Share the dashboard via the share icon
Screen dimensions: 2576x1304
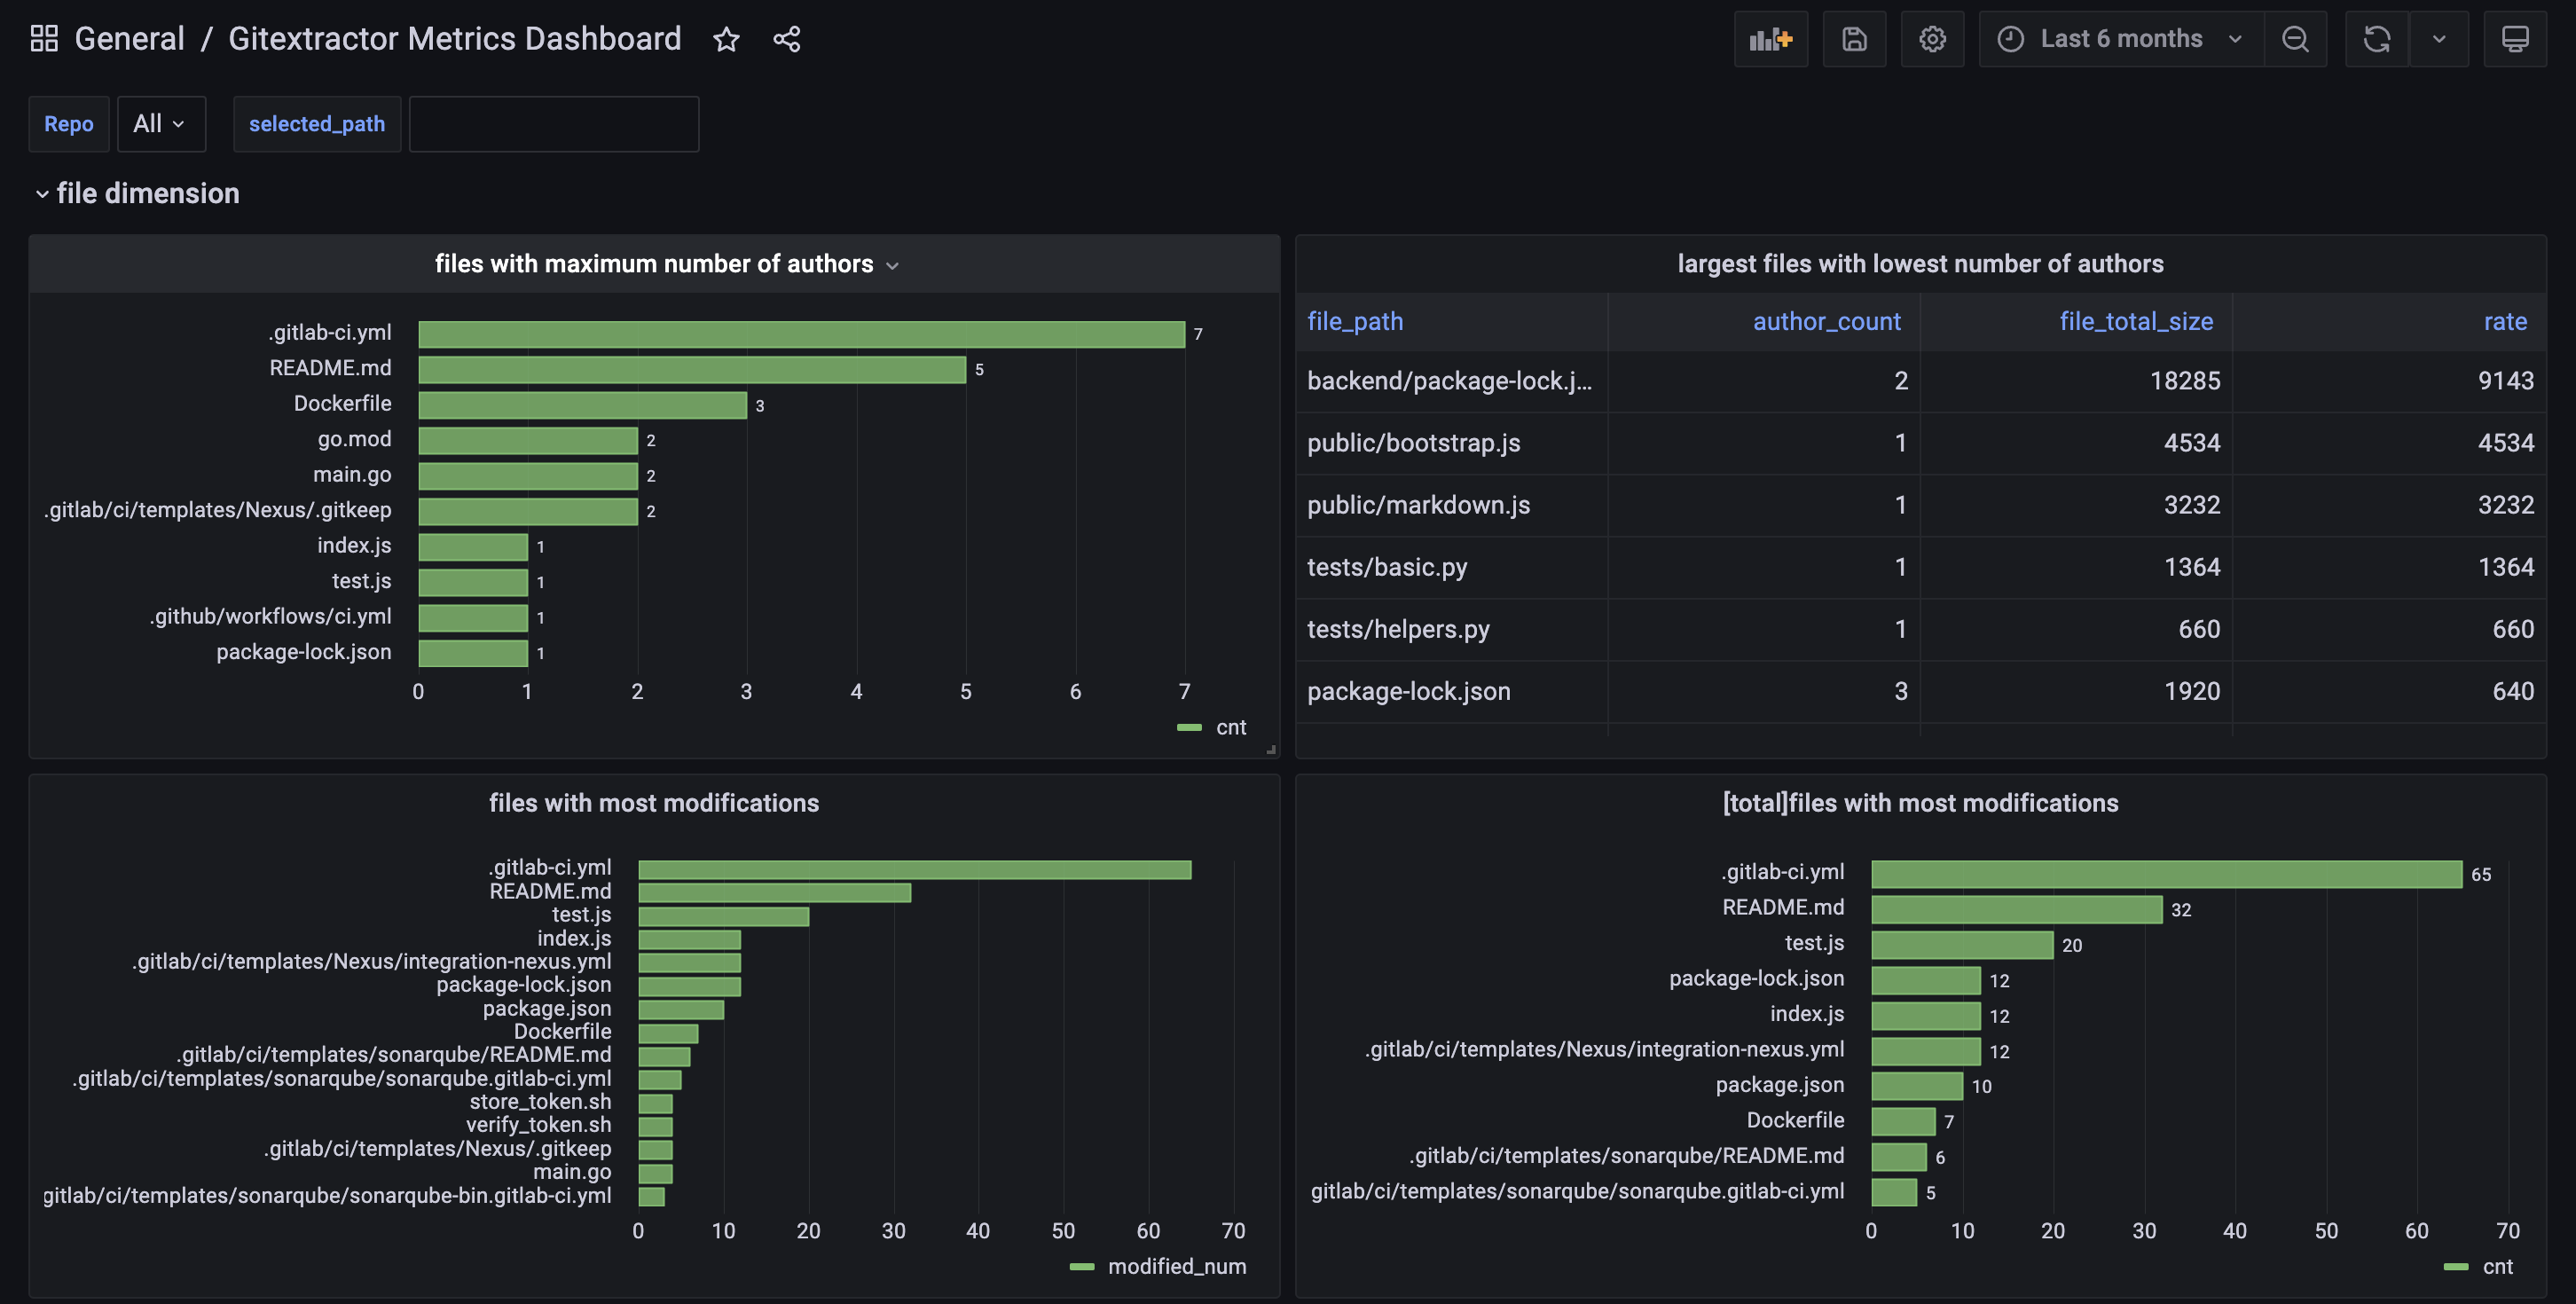click(786, 39)
